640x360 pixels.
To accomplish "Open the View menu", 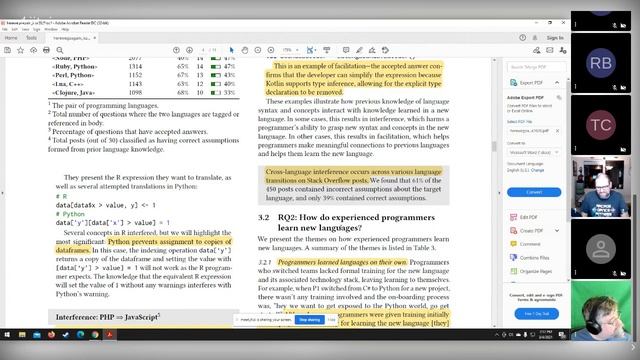I will pyautogui.click(x=25, y=29).
